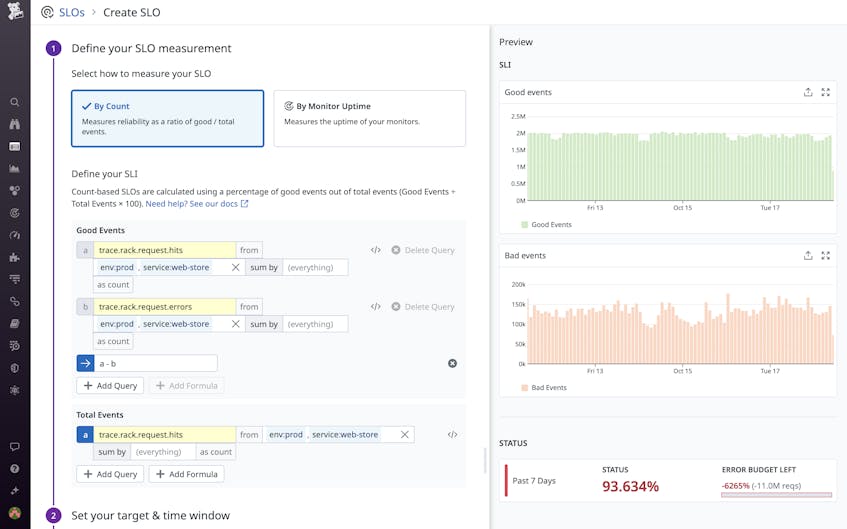Click the panel divider handle beside preview
Screen dimensions: 847x529
pos(485,461)
